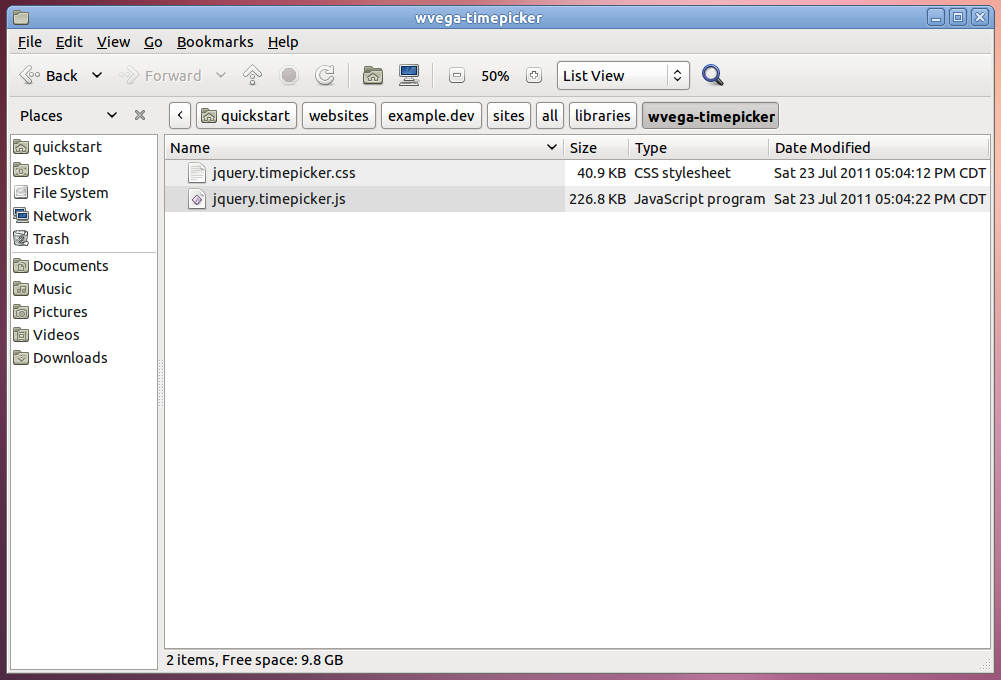Image resolution: width=1001 pixels, height=680 pixels.
Task: Open the Help menu
Action: 283,42
